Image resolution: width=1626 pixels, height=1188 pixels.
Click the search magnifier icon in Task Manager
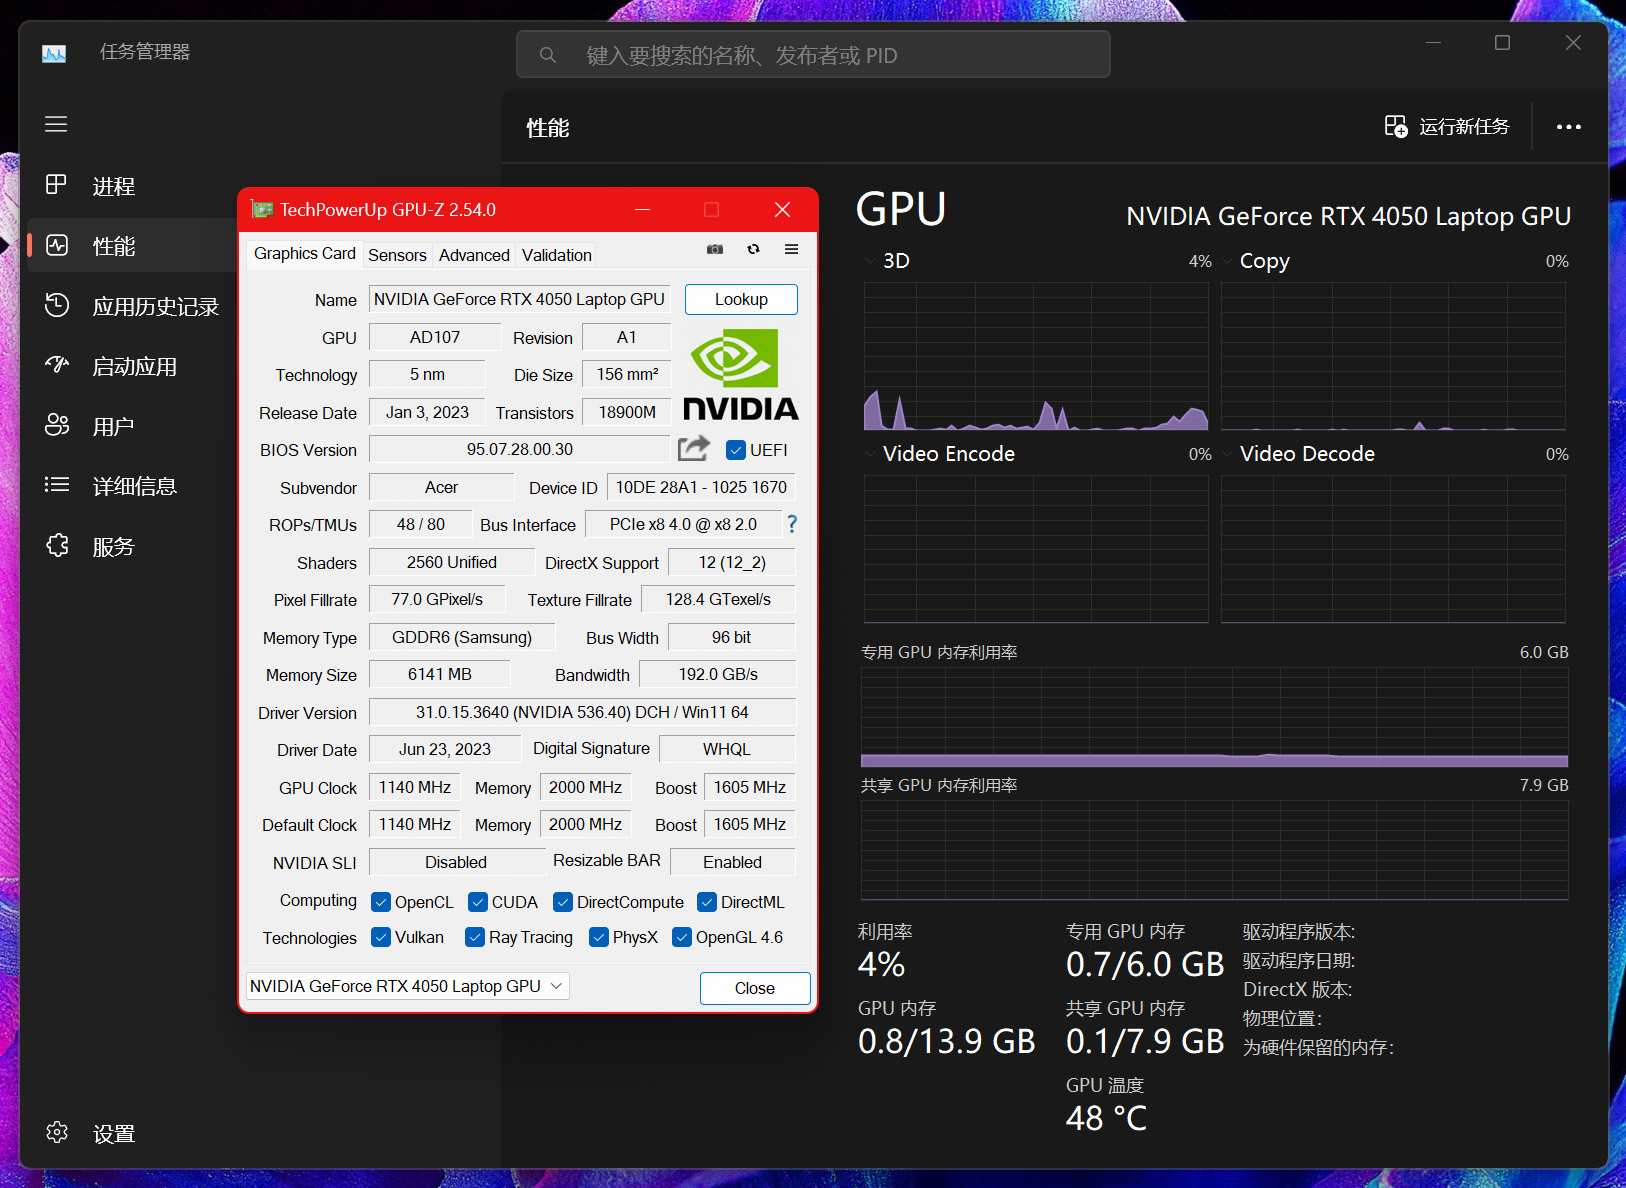(x=547, y=55)
